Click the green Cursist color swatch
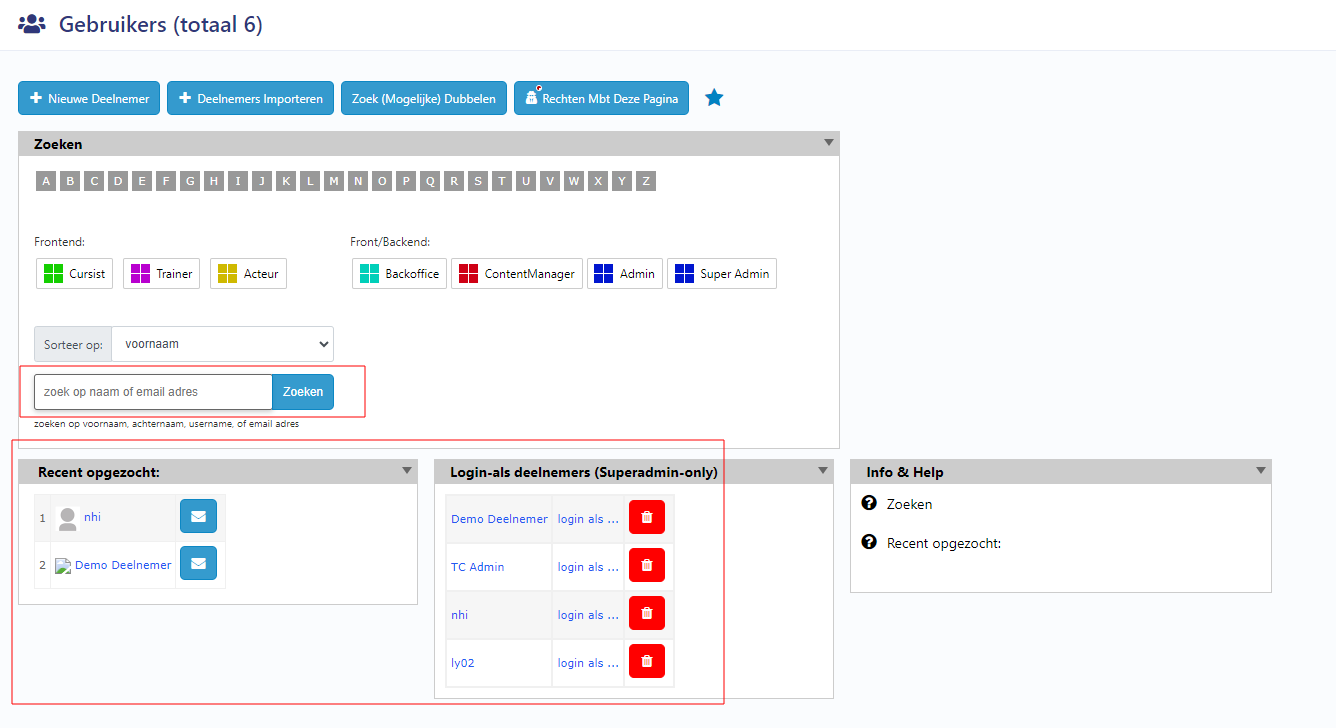 (53, 274)
